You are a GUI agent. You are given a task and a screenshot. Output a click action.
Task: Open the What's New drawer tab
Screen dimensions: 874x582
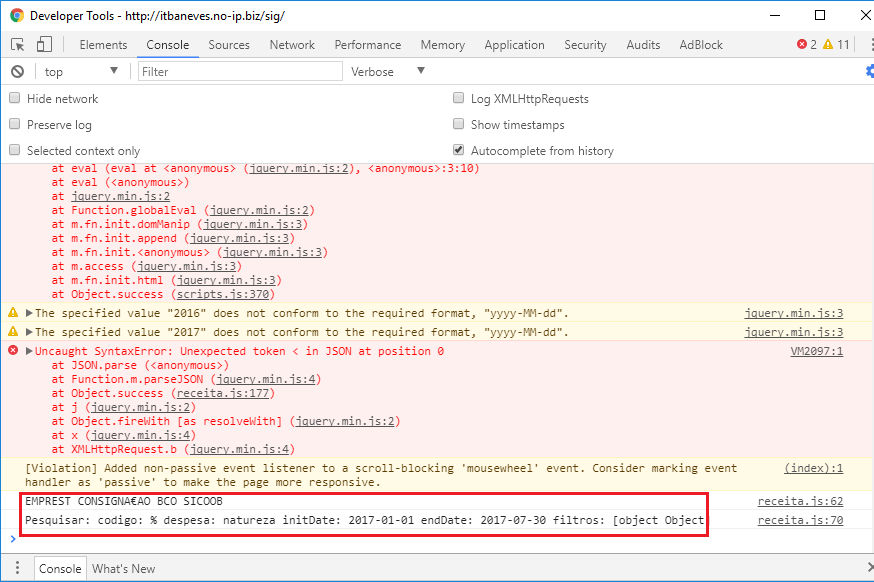[124, 569]
